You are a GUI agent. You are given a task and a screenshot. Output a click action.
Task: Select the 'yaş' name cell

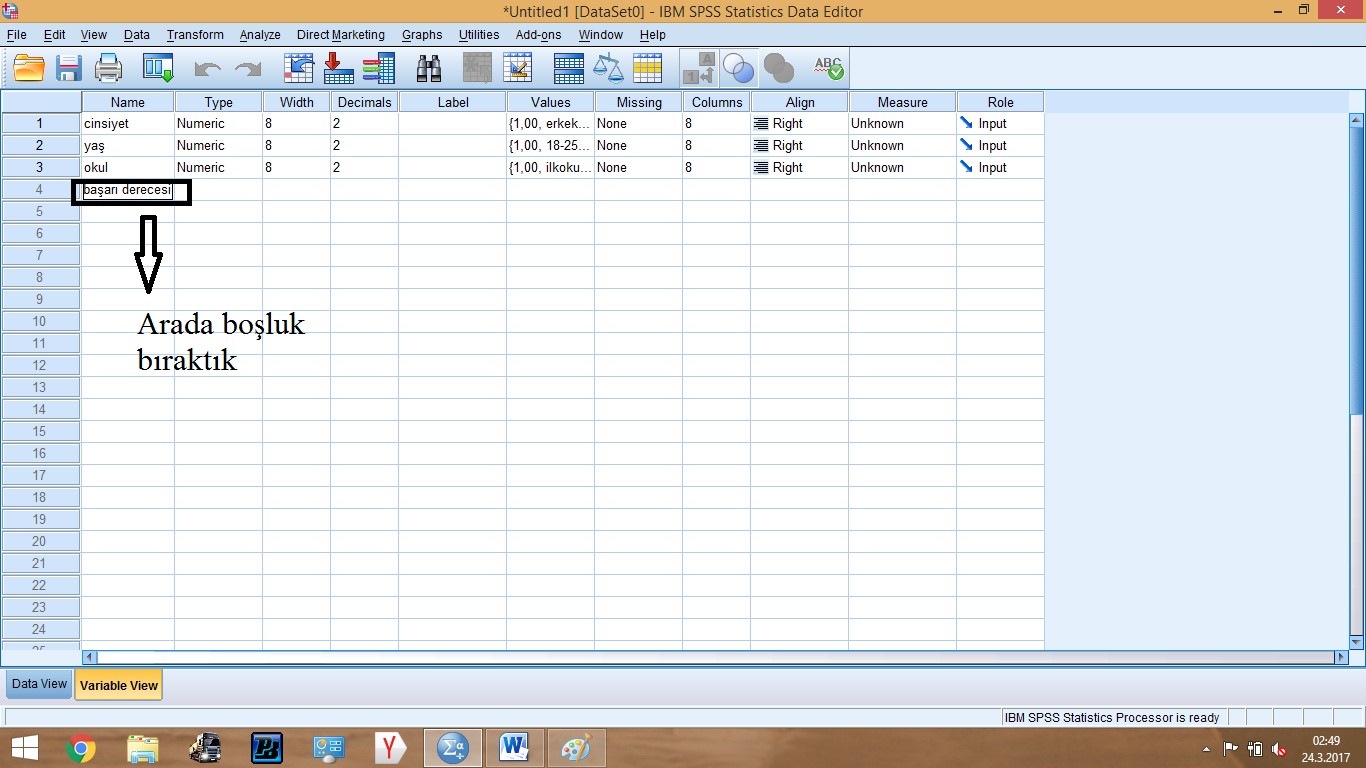pos(128,146)
